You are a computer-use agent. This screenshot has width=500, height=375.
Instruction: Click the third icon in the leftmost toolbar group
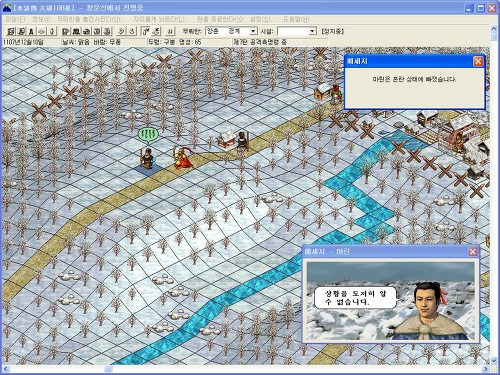31,31
